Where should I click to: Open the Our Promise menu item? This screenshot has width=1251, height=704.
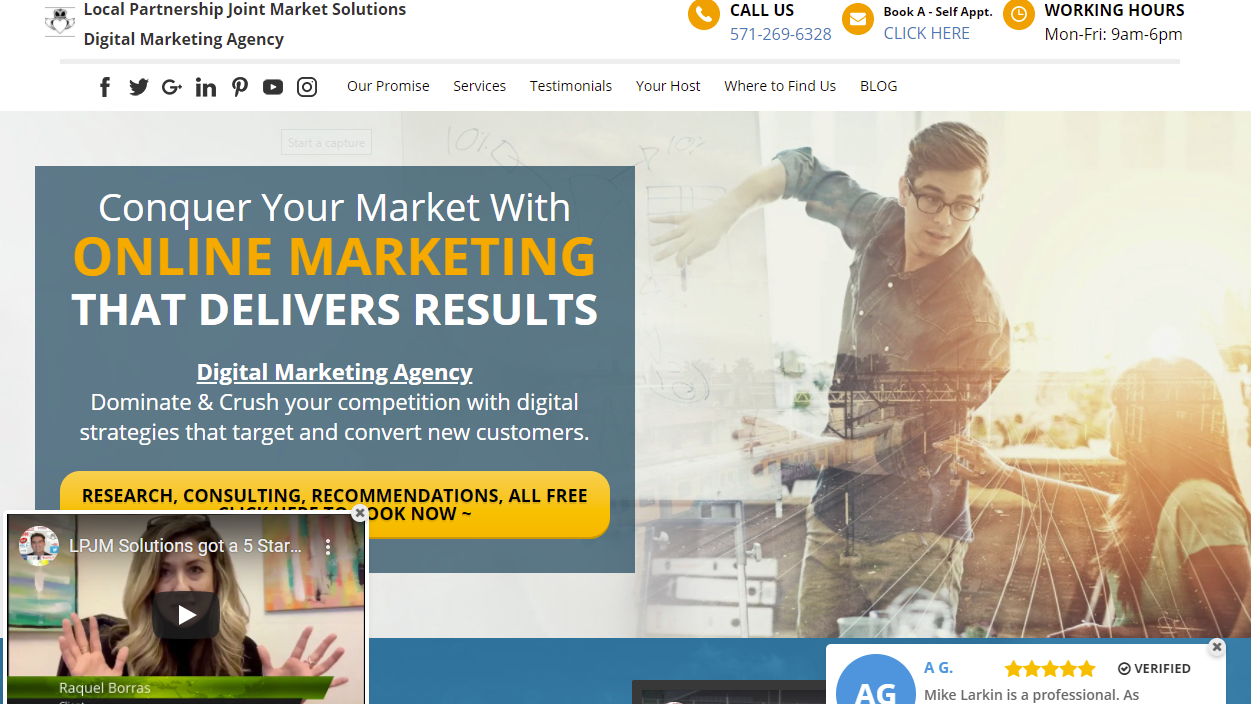[x=388, y=86]
